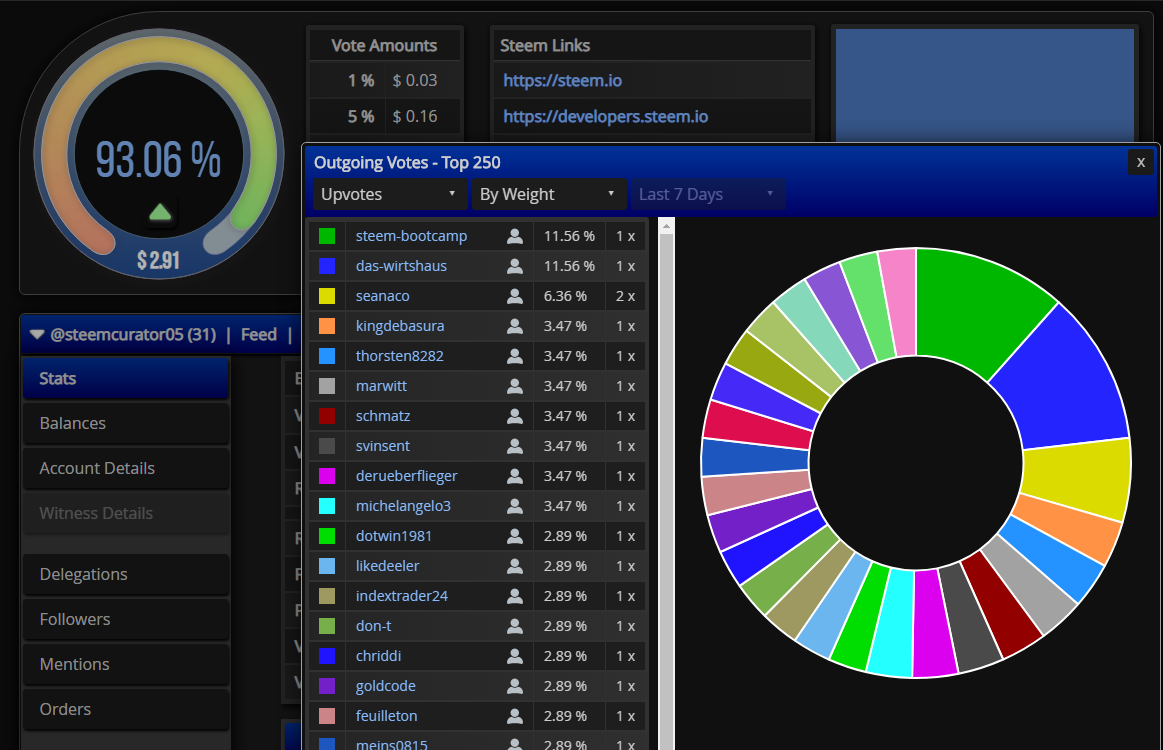This screenshot has height=750, width=1163.
Task: Click the person icon beside seanaco
Action: 515,296
